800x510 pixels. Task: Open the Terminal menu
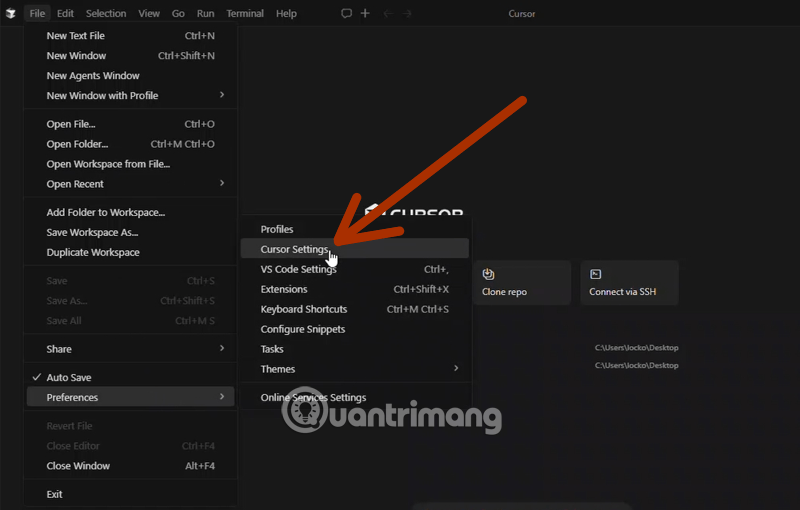click(244, 14)
